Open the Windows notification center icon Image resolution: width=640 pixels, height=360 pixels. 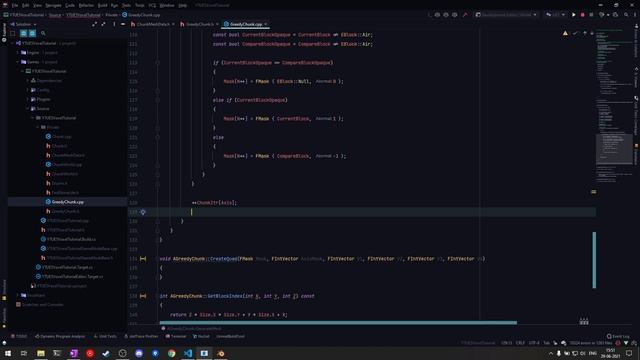tap(629, 353)
